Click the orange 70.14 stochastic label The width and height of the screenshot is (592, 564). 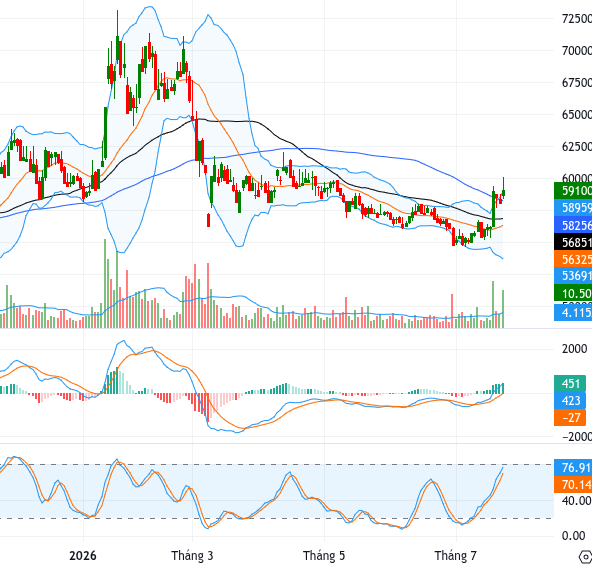point(573,484)
